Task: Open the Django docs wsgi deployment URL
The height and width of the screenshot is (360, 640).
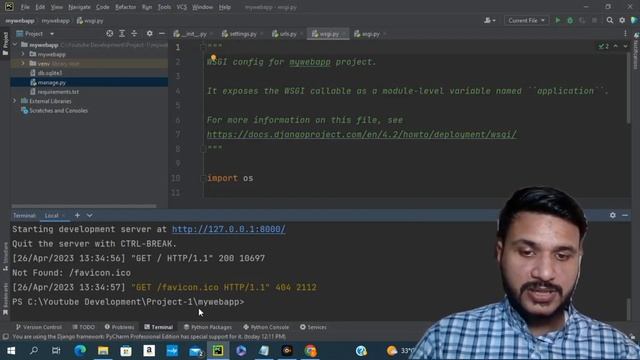Action: 362,134
